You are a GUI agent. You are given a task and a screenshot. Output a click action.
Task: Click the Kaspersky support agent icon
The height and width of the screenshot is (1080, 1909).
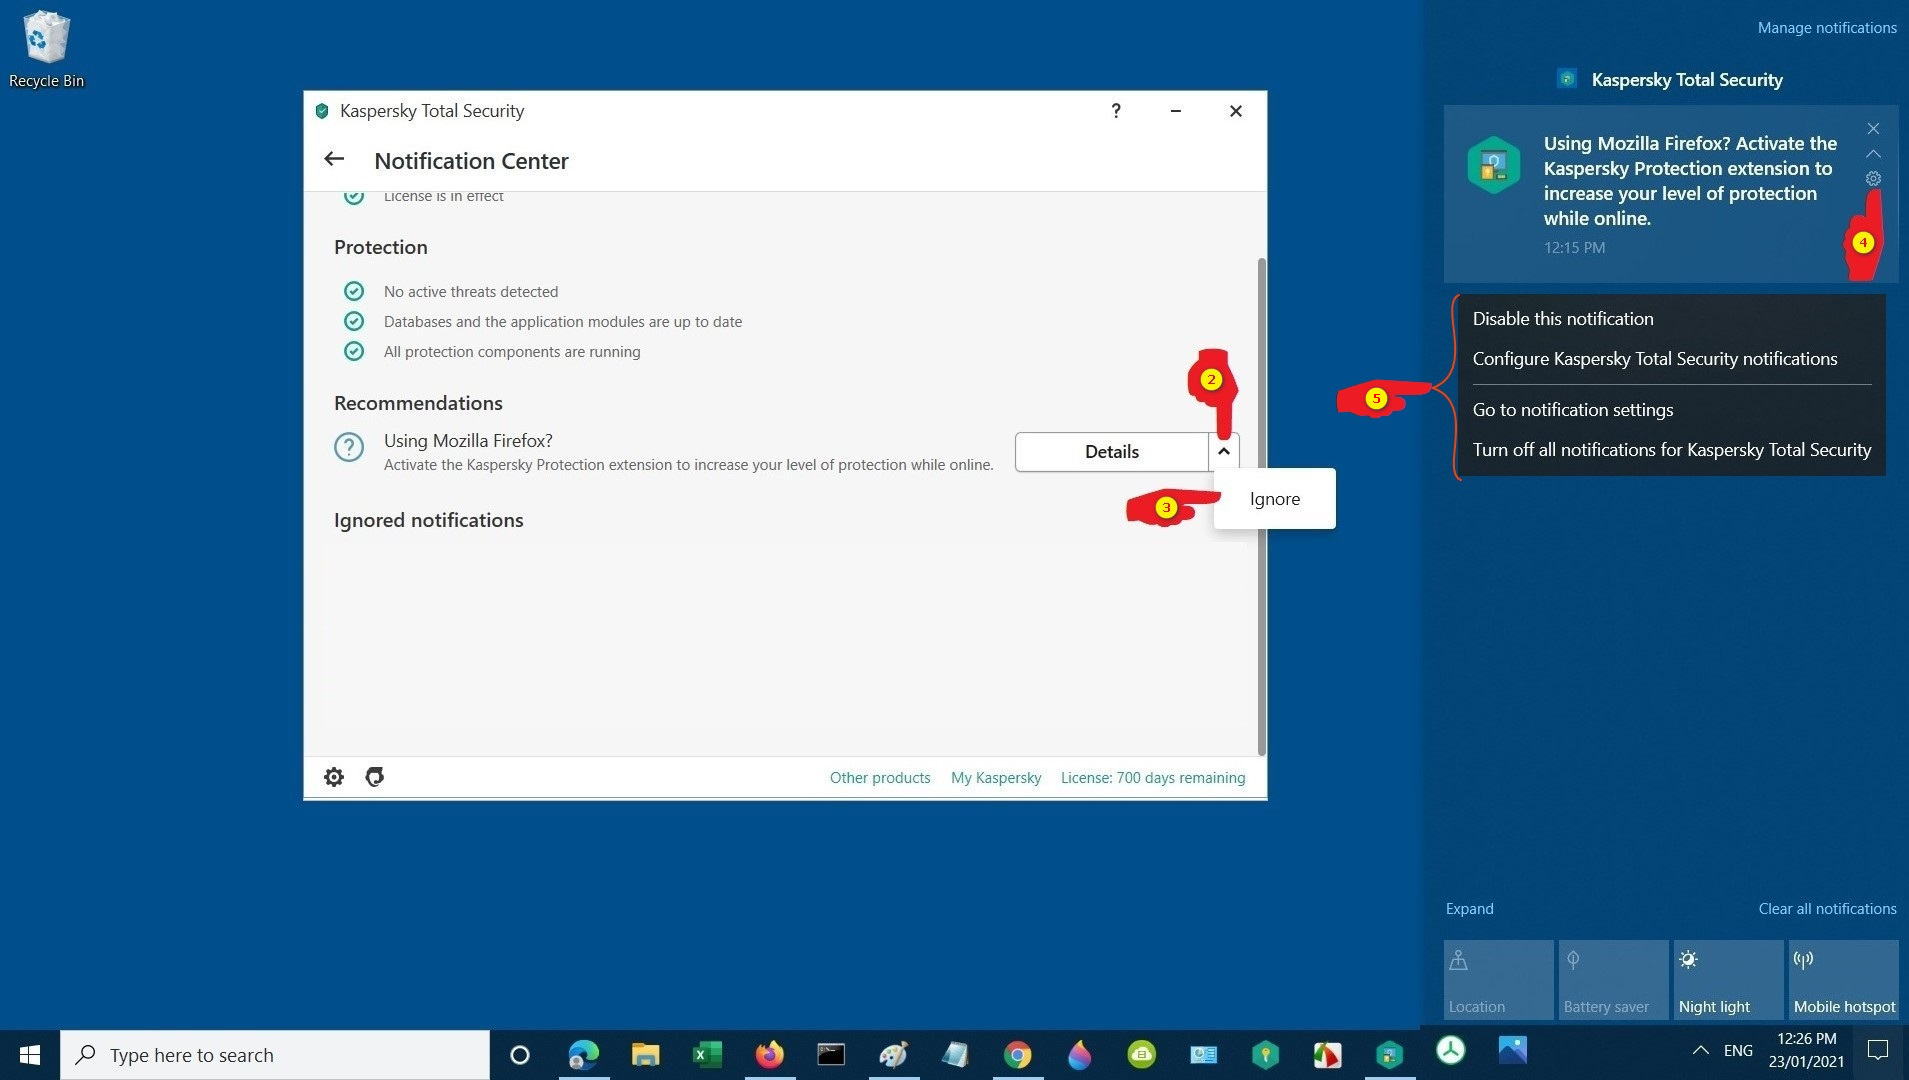coord(375,777)
